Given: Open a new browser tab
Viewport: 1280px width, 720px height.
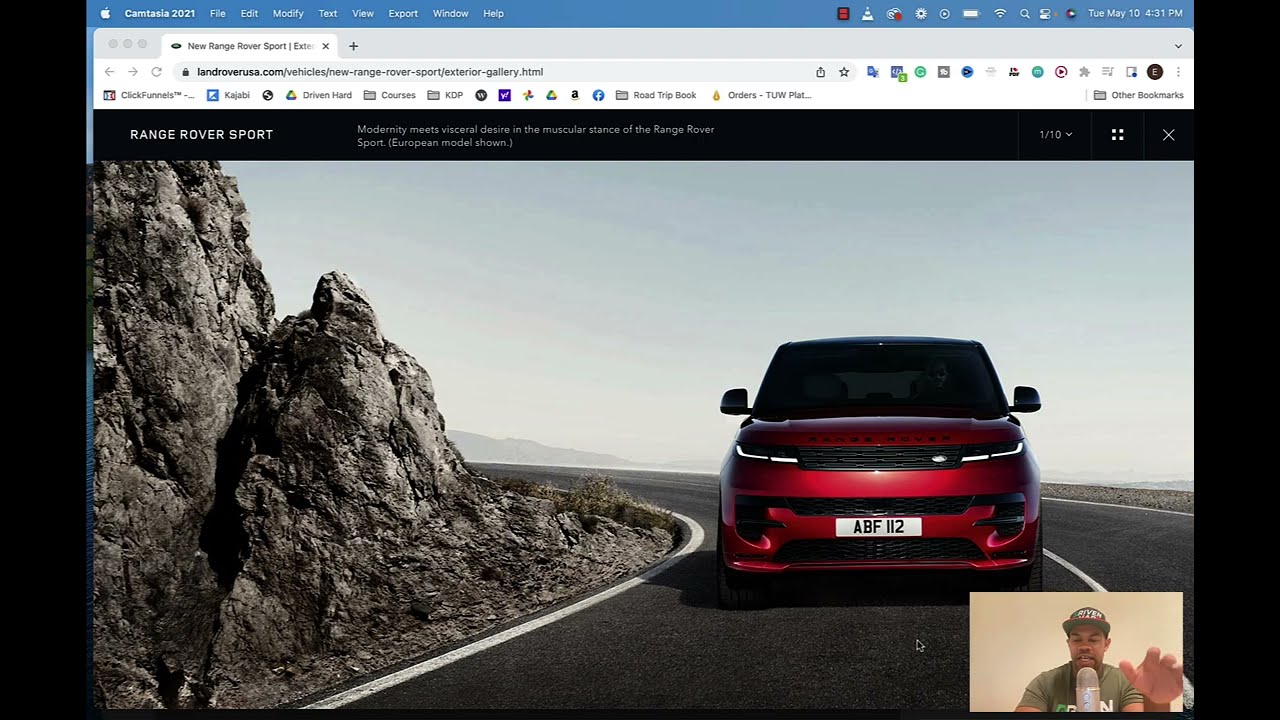Looking at the screenshot, I should [x=353, y=46].
